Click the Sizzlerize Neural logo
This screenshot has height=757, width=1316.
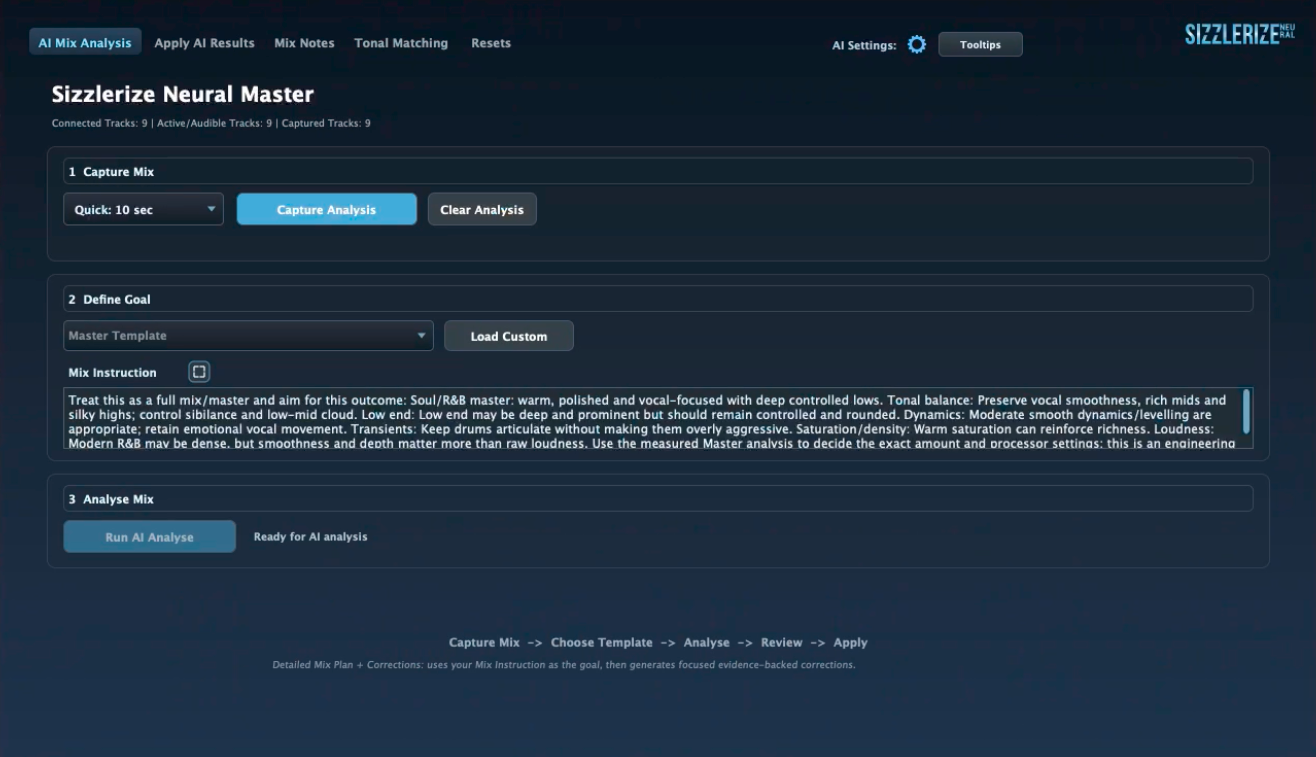click(x=1240, y=34)
